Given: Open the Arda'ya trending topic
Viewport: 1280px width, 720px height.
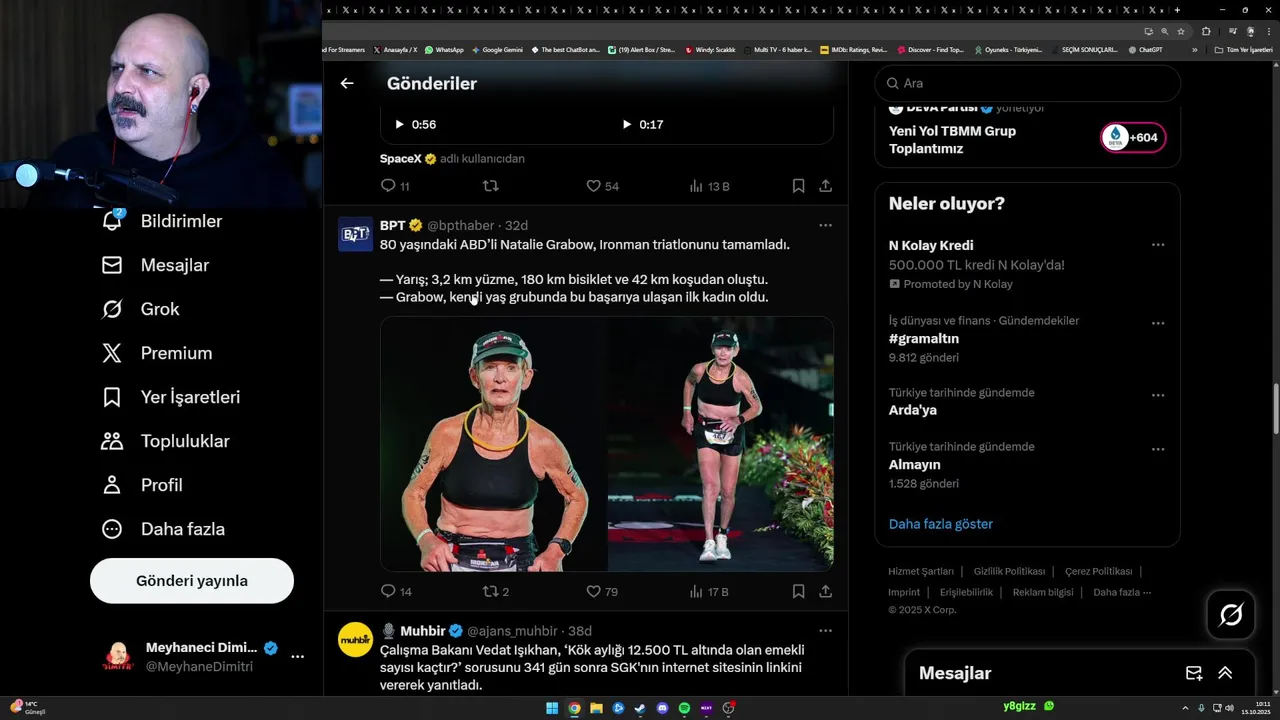Looking at the screenshot, I should pos(912,410).
